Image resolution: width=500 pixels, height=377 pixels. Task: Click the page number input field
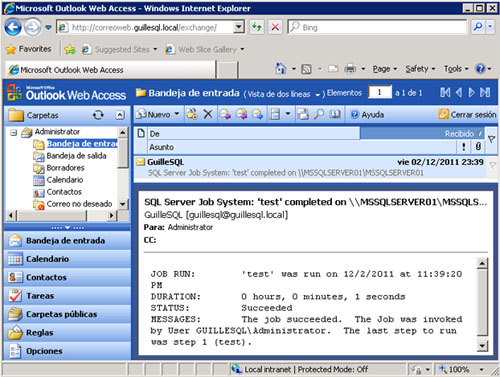pyautogui.click(x=380, y=92)
